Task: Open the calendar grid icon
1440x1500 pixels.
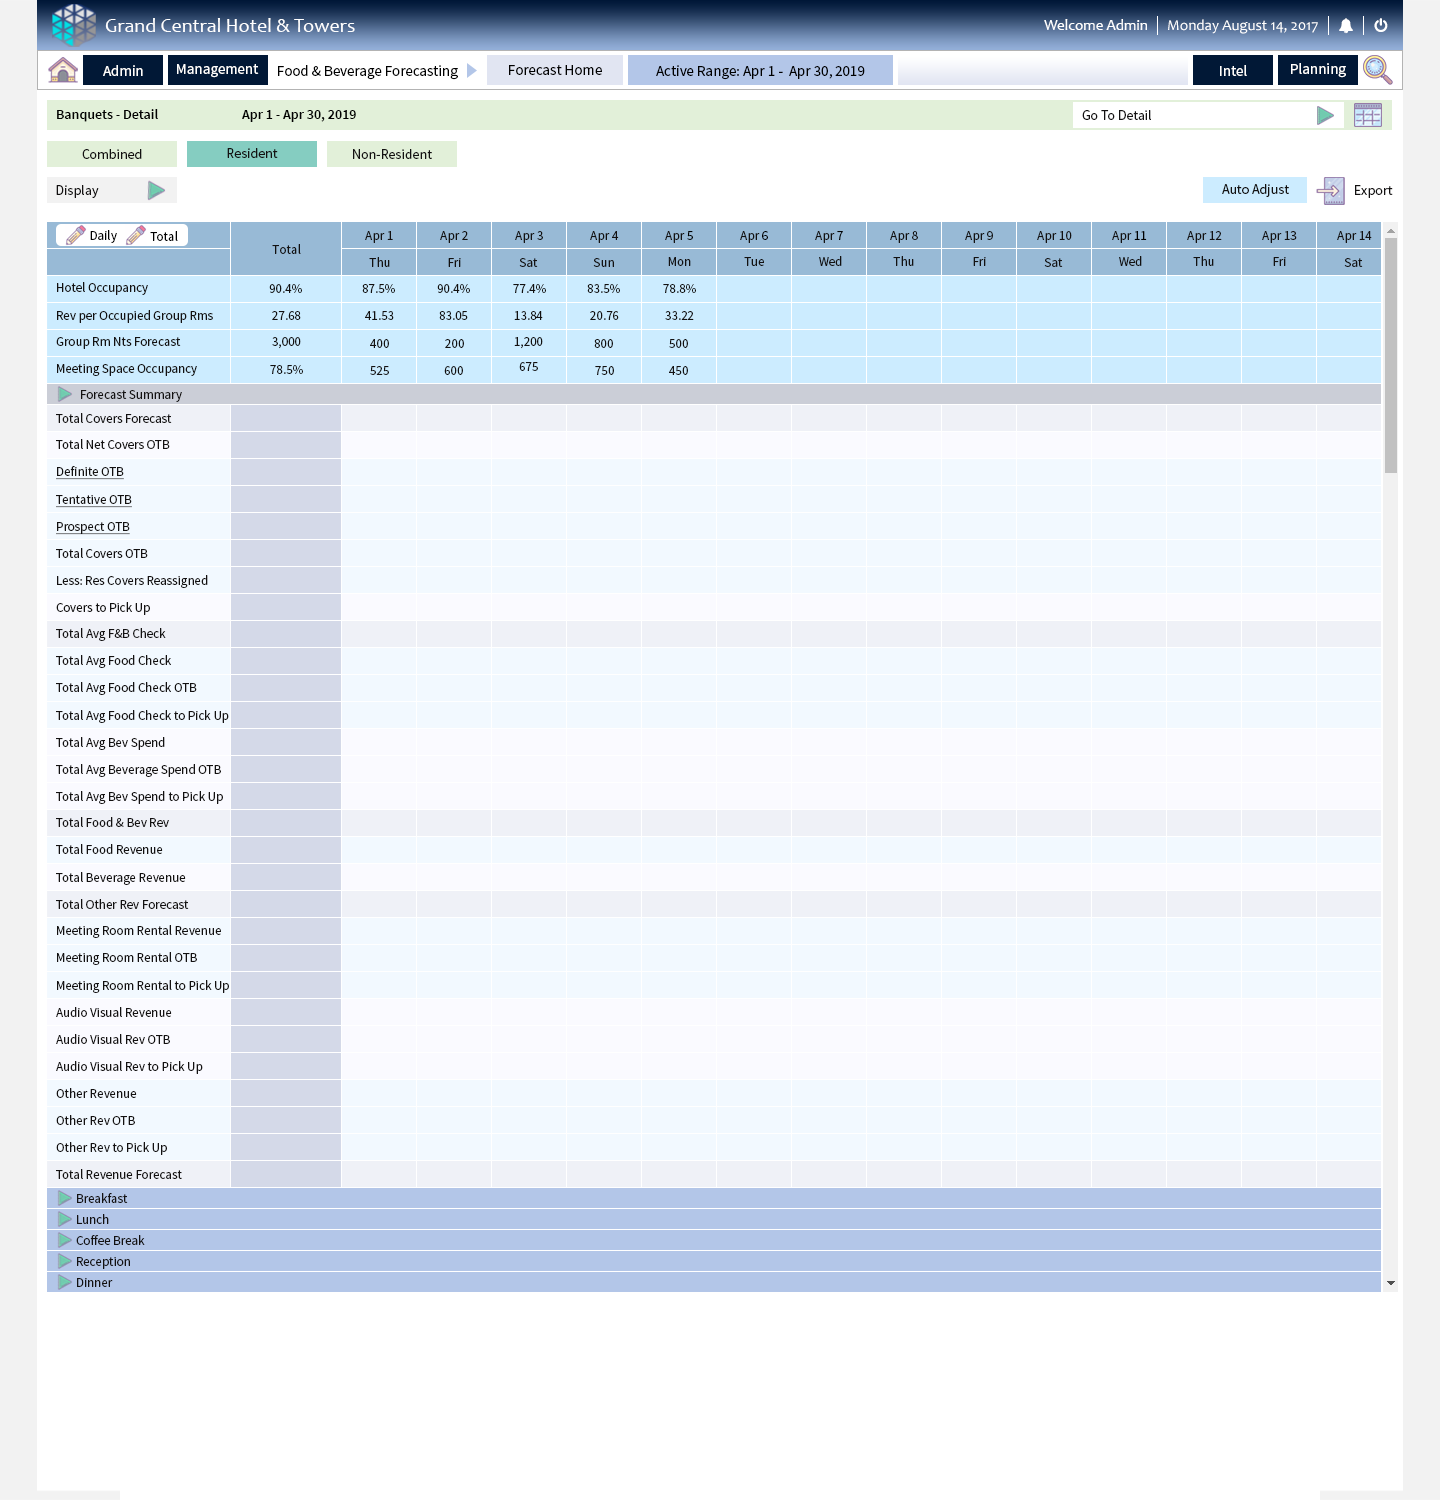Action: [x=1367, y=115]
